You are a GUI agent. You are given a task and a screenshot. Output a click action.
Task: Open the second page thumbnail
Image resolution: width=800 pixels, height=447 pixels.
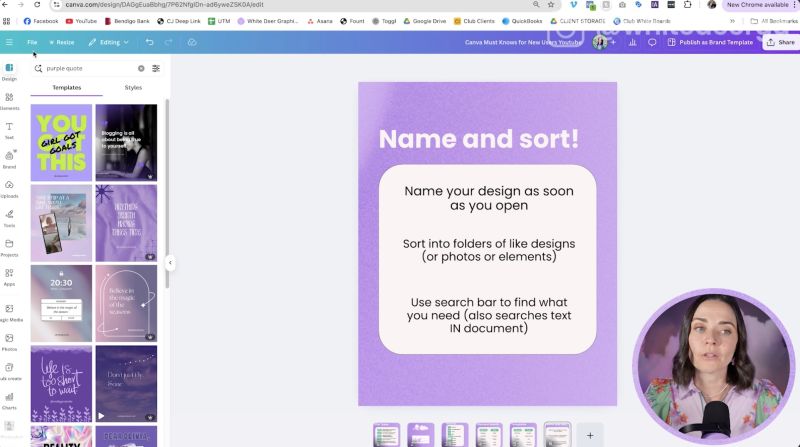coord(420,435)
